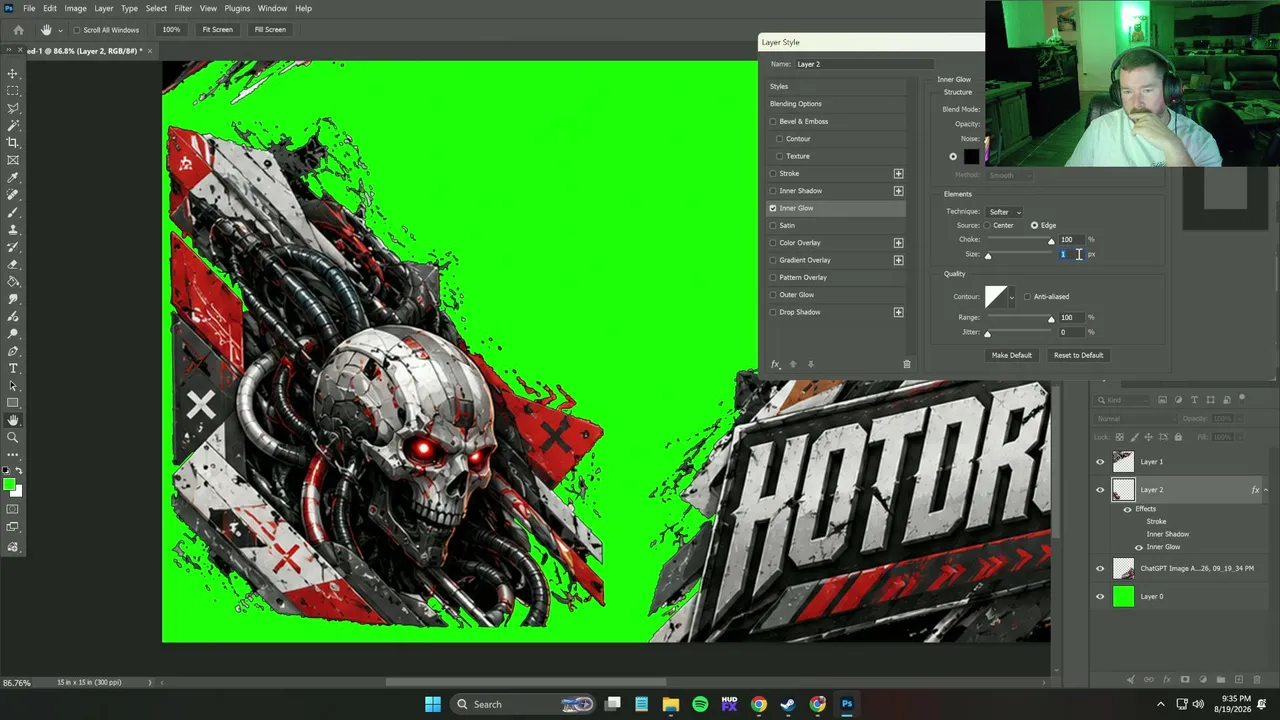
Task: Click the Range slider handle
Action: [x=1051, y=319]
